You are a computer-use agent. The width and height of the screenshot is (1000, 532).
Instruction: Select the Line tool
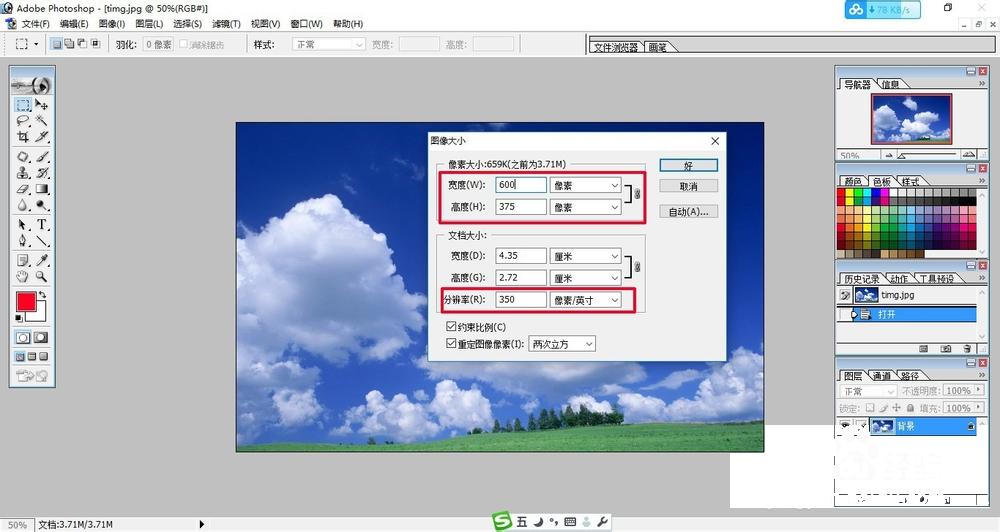[41, 240]
